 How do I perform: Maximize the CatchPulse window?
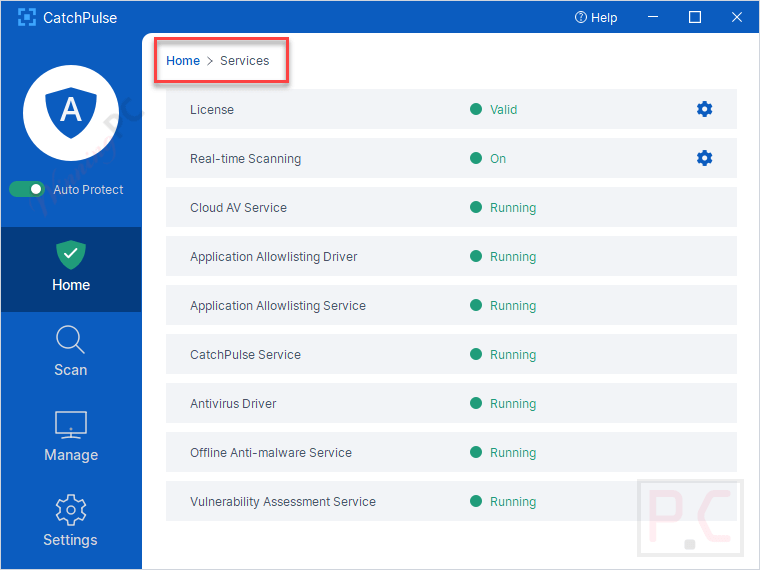(695, 17)
